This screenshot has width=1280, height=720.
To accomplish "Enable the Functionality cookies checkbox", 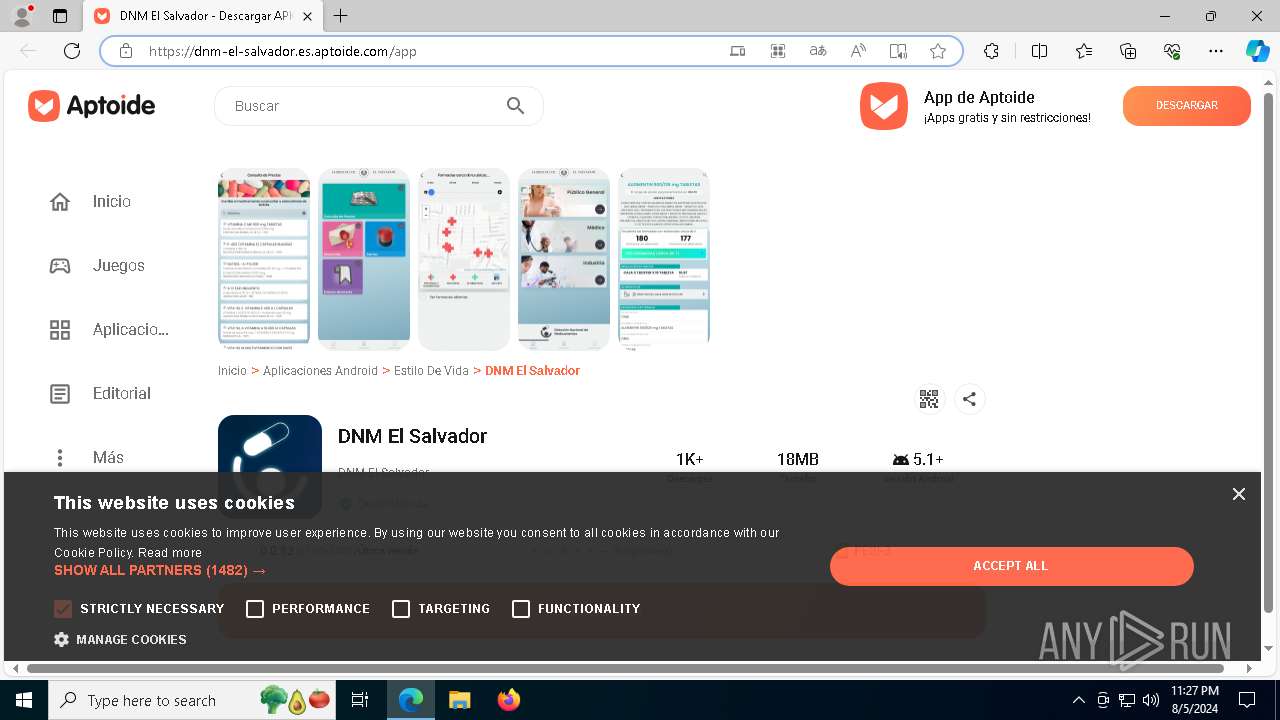I will point(521,609).
